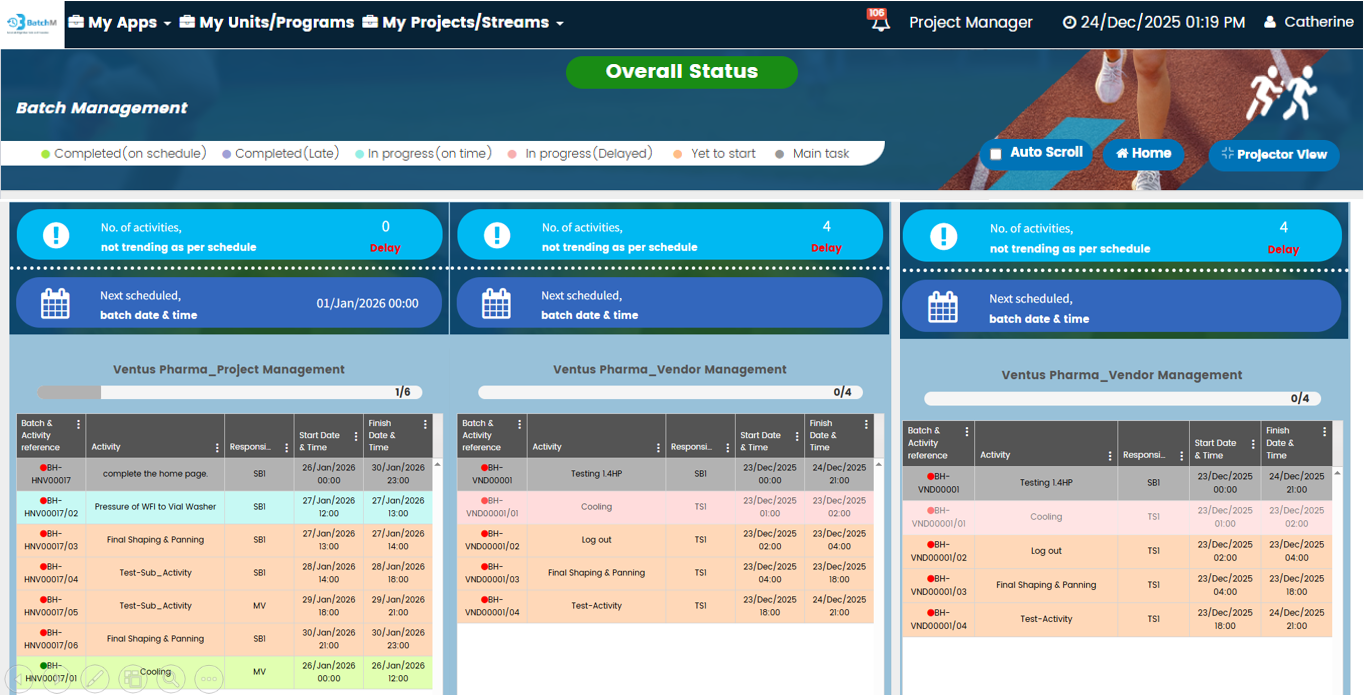1364x695 pixels.
Task: Enable the Auto Scroll checkbox
Action: click(996, 154)
